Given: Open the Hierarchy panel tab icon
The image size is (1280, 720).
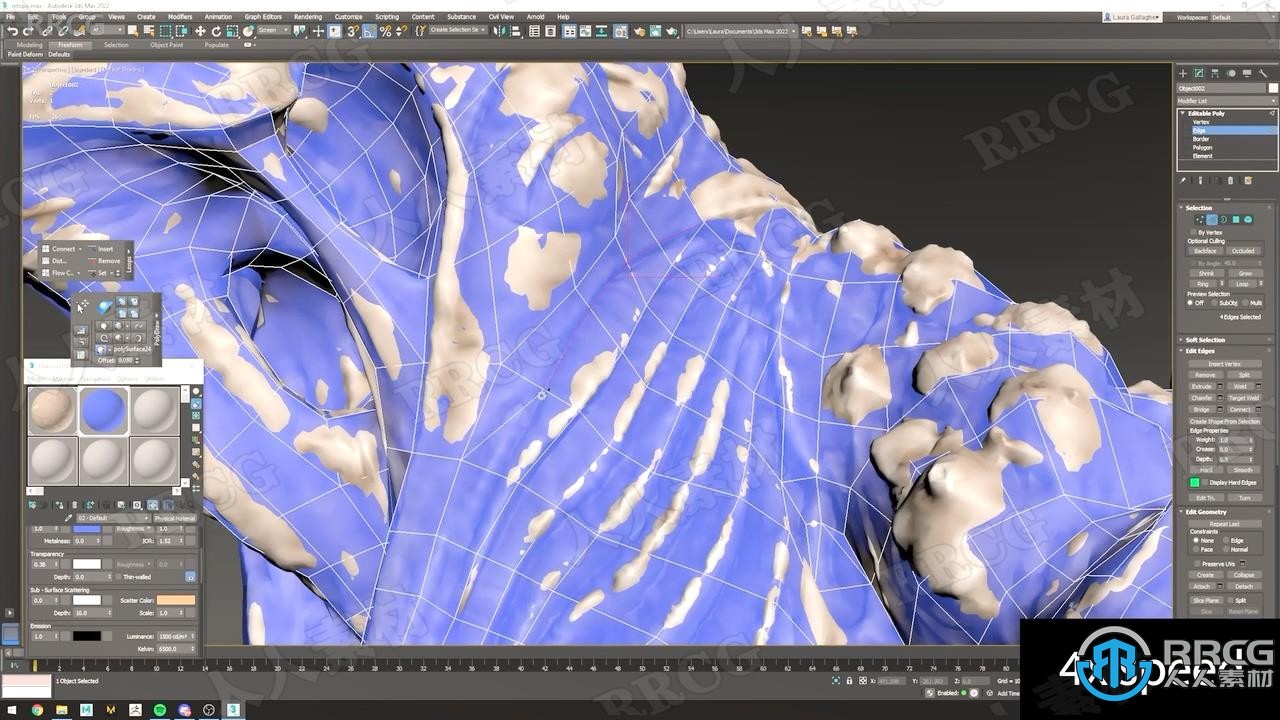Looking at the screenshot, I should [x=1215, y=73].
